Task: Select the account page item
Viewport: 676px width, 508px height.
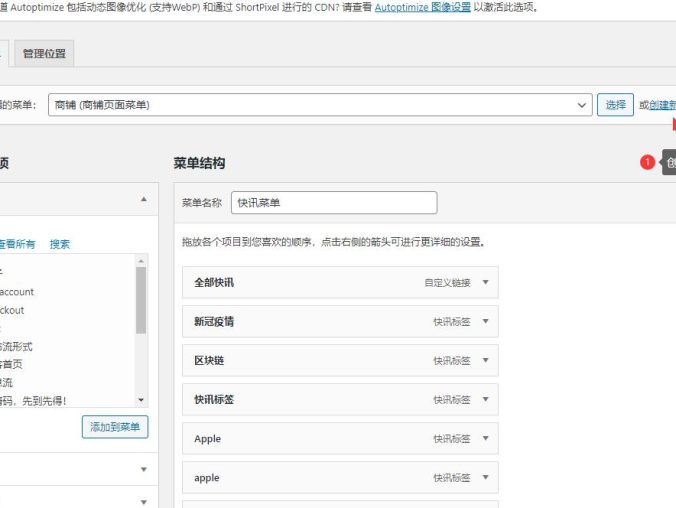Action: [17, 292]
